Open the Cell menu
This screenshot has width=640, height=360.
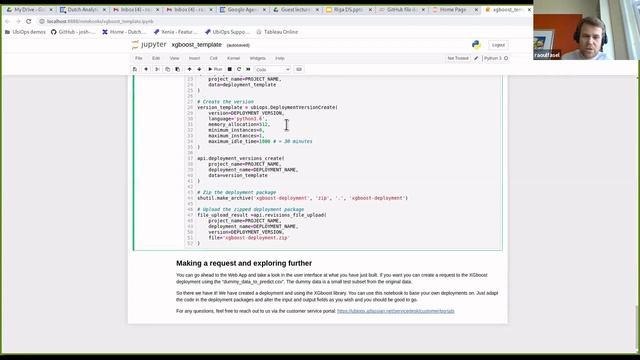click(213, 58)
